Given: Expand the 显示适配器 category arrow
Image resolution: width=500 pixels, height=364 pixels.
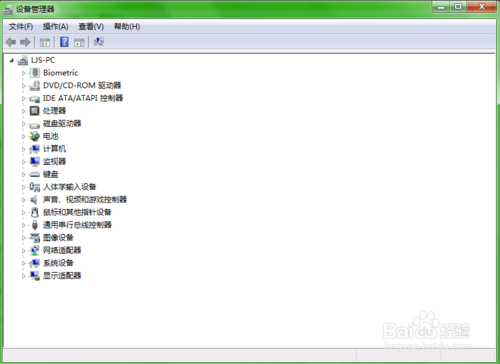Looking at the screenshot, I should tap(24, 276).
